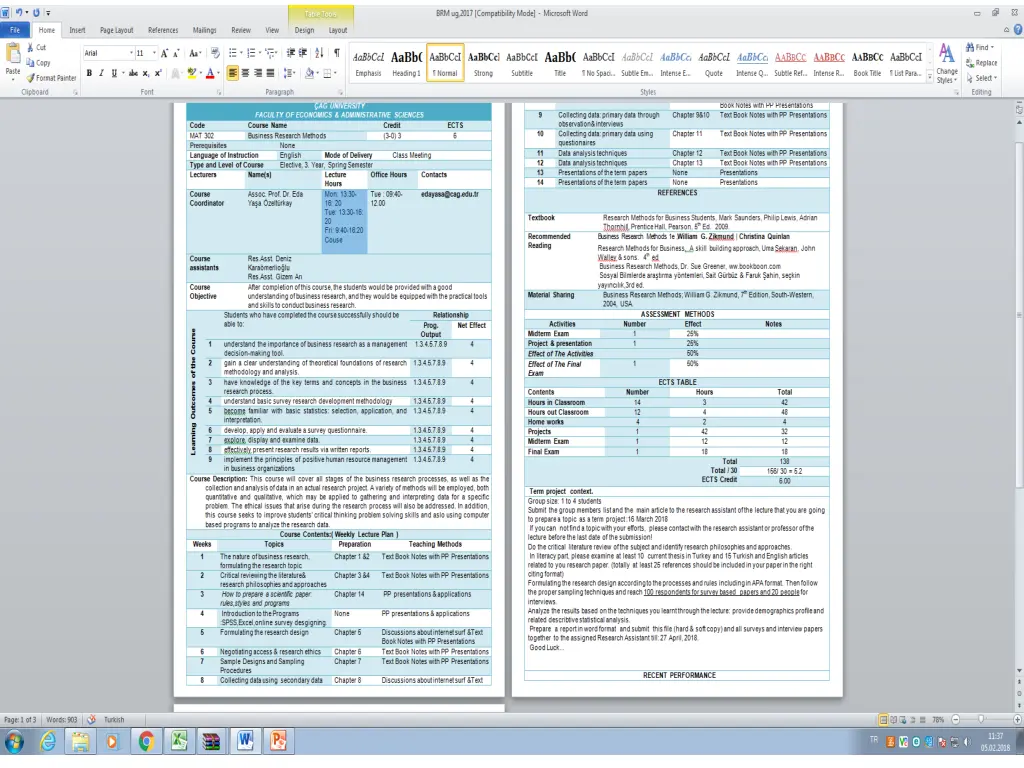The height and width of the screenshot is (768, 1024).
Task: Open Word Help question mark icon
Action: click(1017, 30)
